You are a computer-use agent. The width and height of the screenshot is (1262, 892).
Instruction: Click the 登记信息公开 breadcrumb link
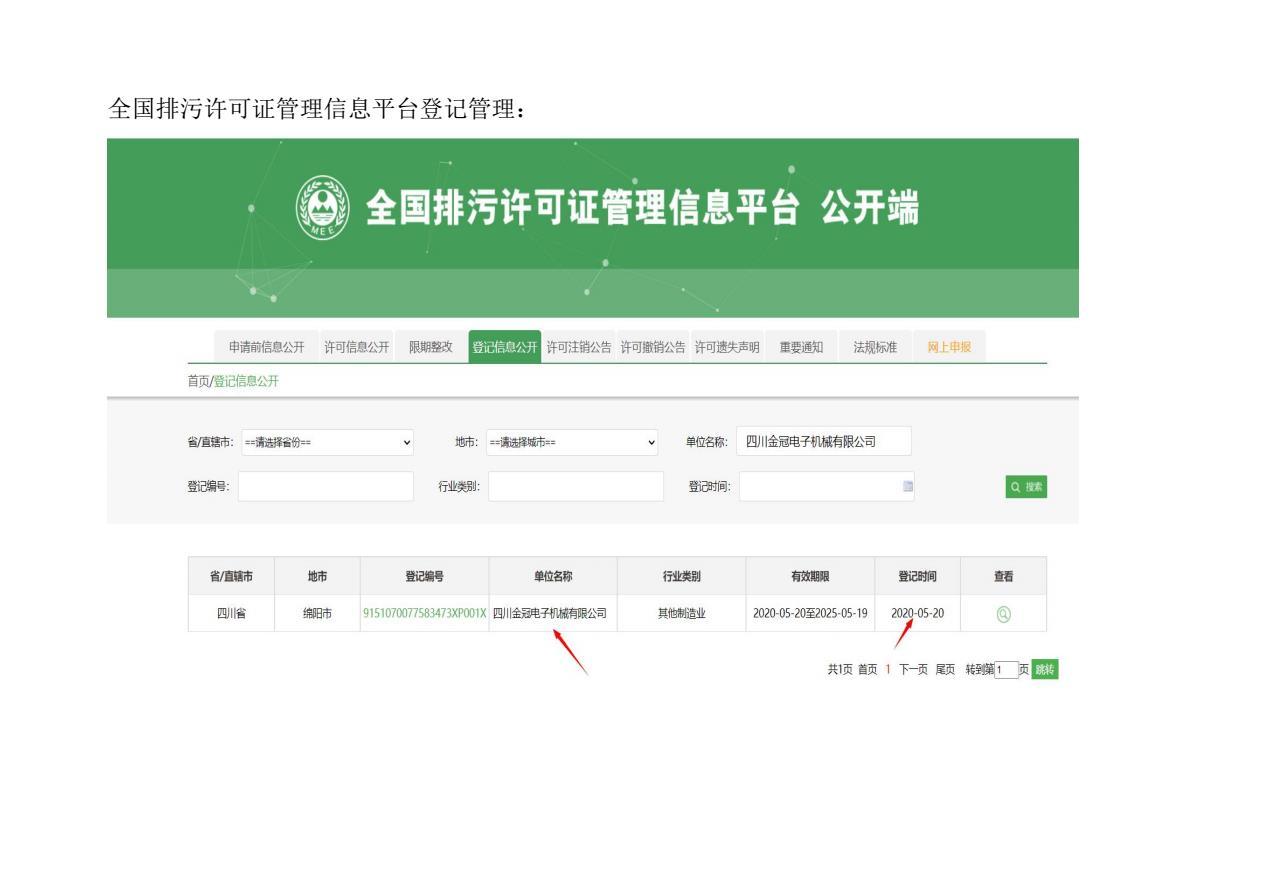click(x=247, y=381)
